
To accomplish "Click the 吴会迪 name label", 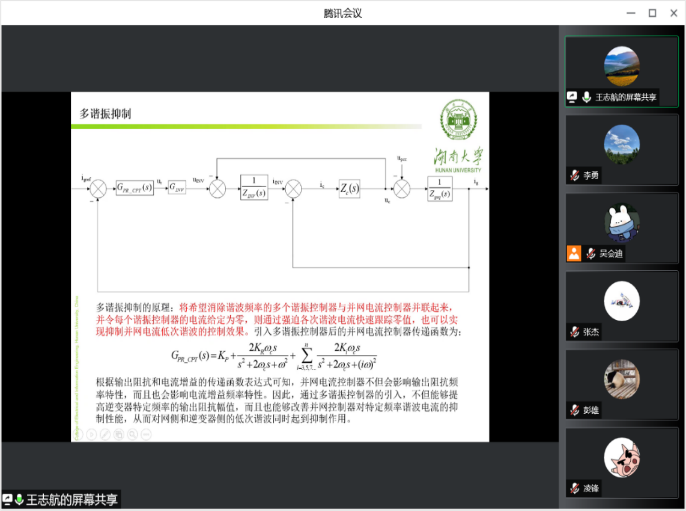I will pyautogui.click(x=611, y=253).
